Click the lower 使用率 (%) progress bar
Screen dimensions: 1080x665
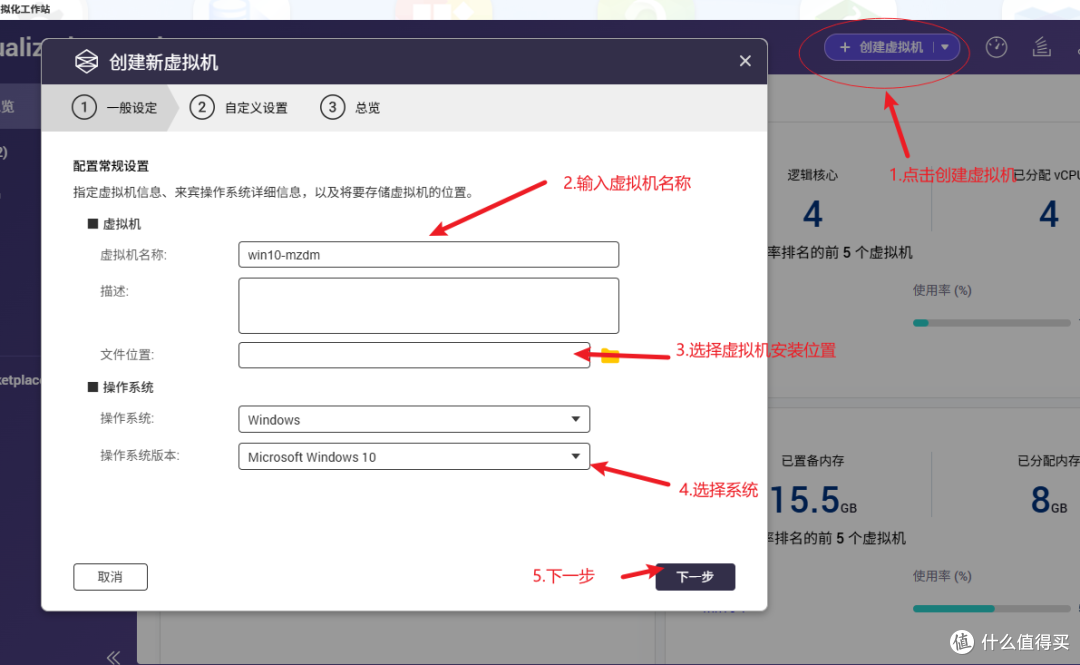pyautogui.click(x=991, y=608)
